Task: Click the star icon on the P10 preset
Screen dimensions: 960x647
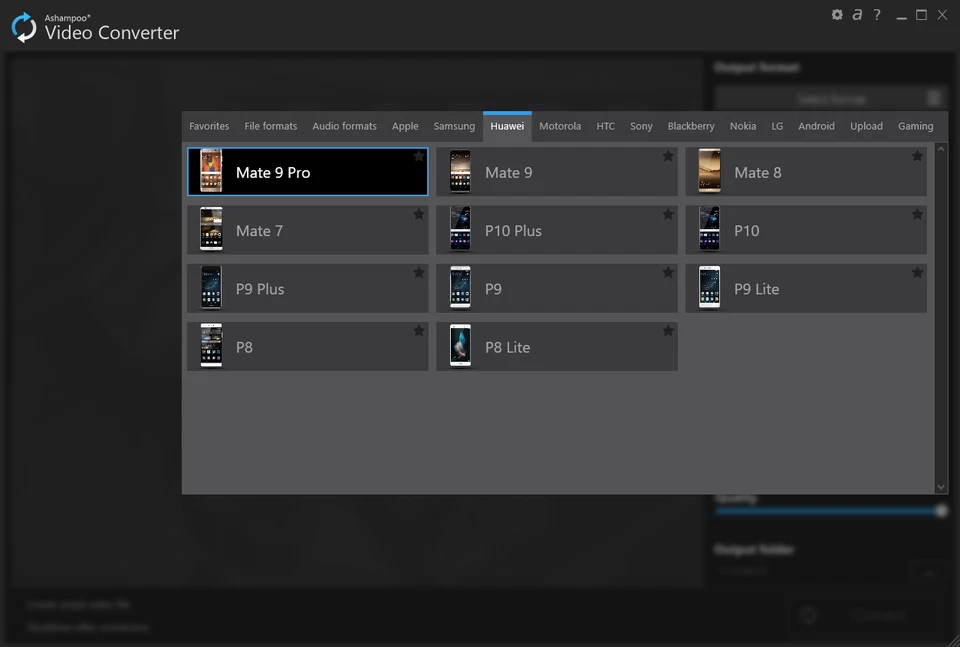Action: point(917,213)
